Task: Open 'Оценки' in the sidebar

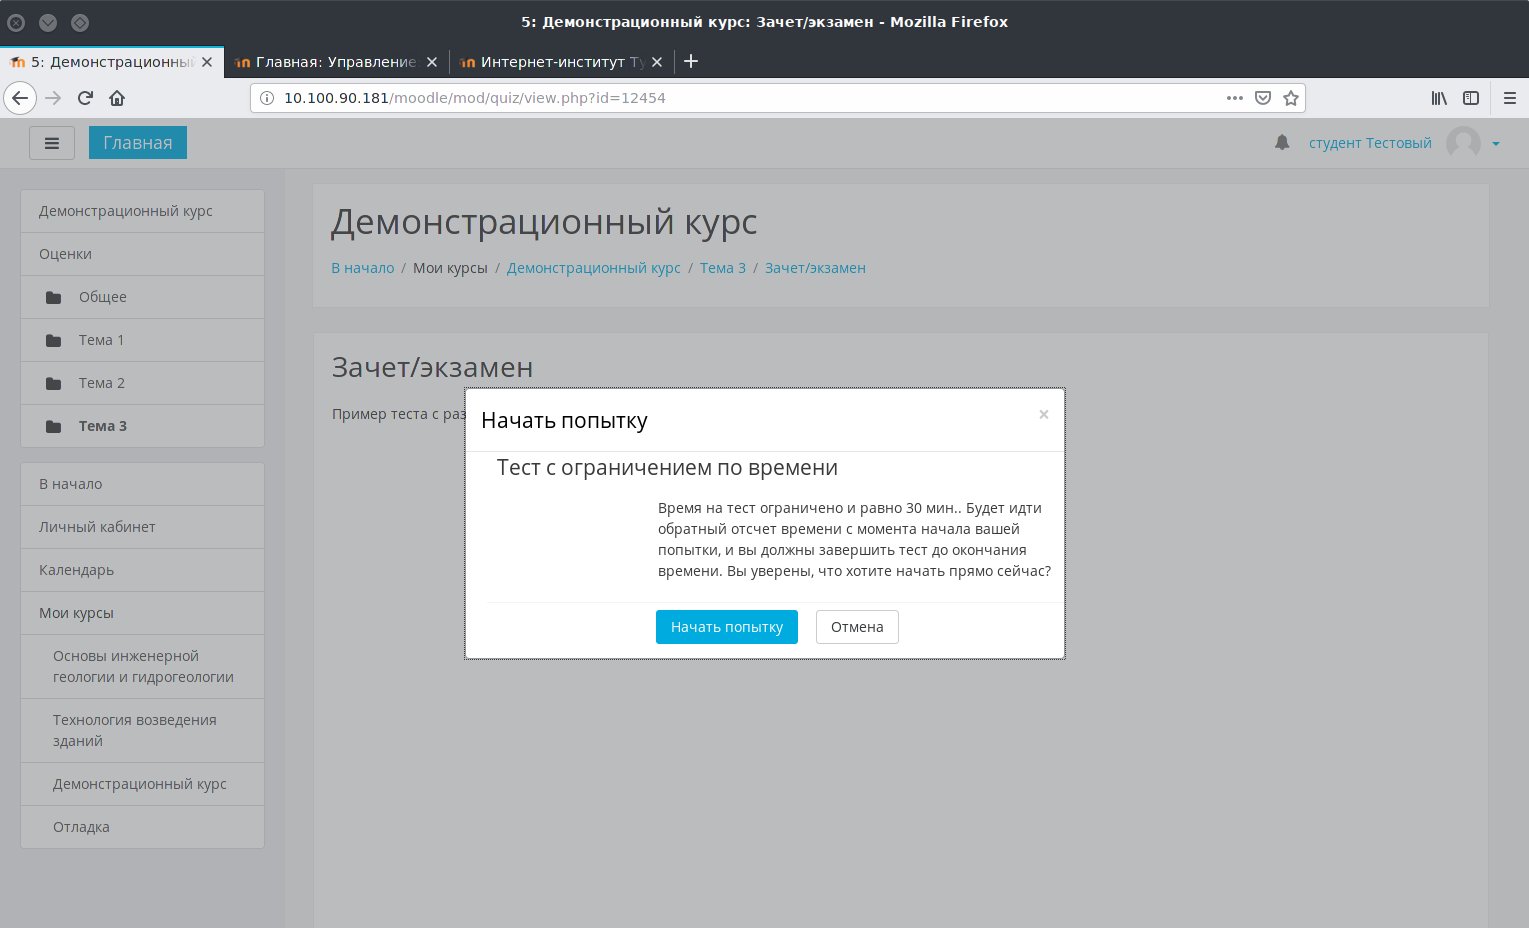Action: click(142, 254)
